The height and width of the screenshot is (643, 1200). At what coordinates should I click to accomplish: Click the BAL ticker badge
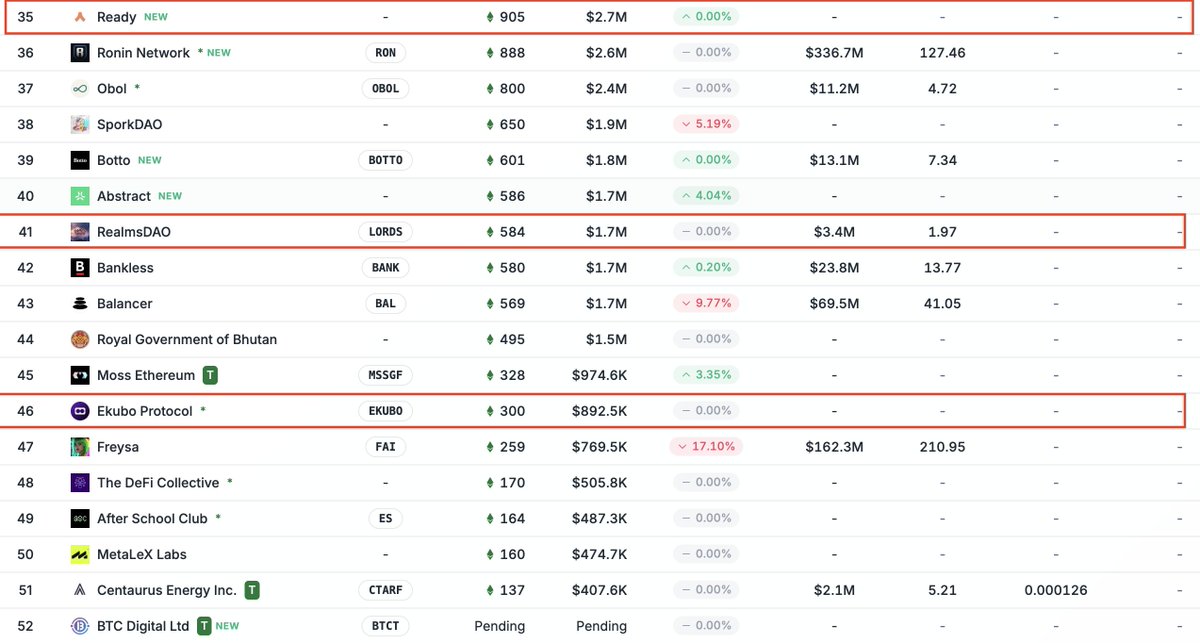(385, 304)
